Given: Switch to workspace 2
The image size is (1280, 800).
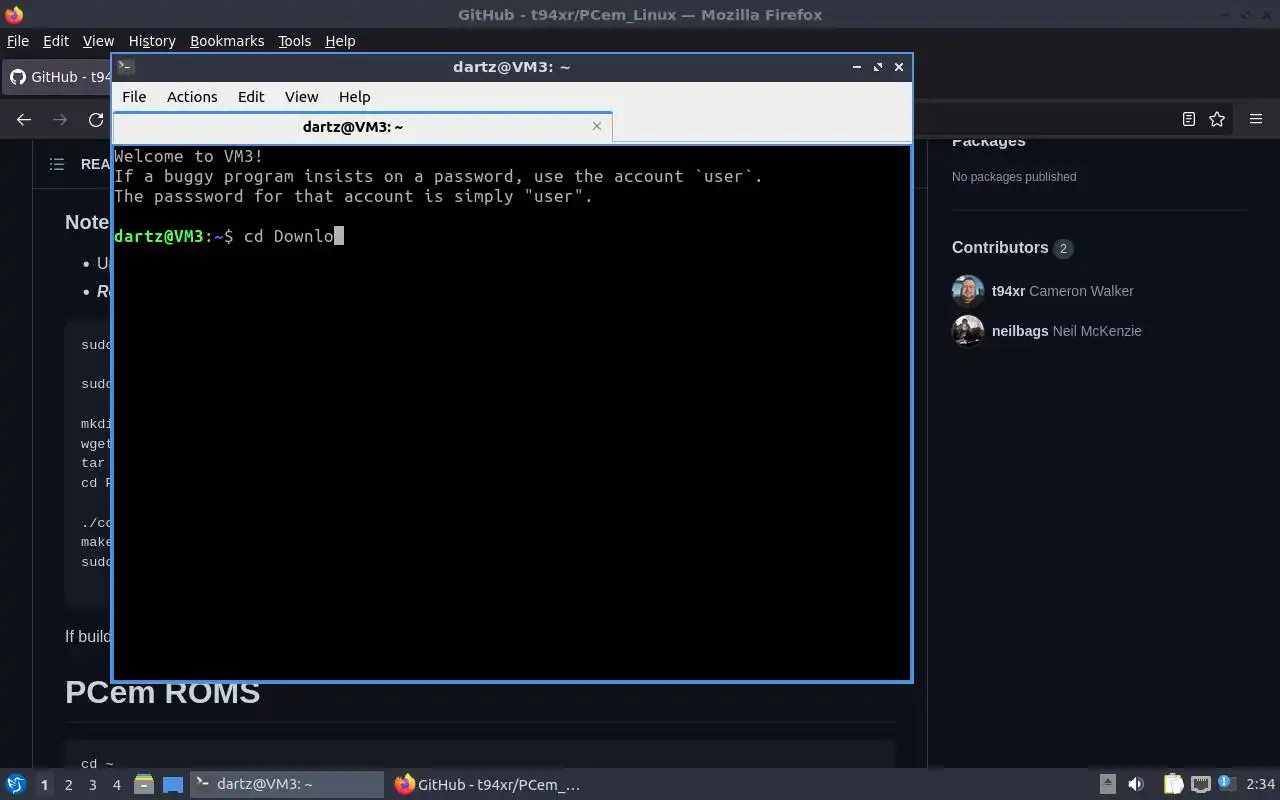Looking at the screenshot, I should pos(68,785).
